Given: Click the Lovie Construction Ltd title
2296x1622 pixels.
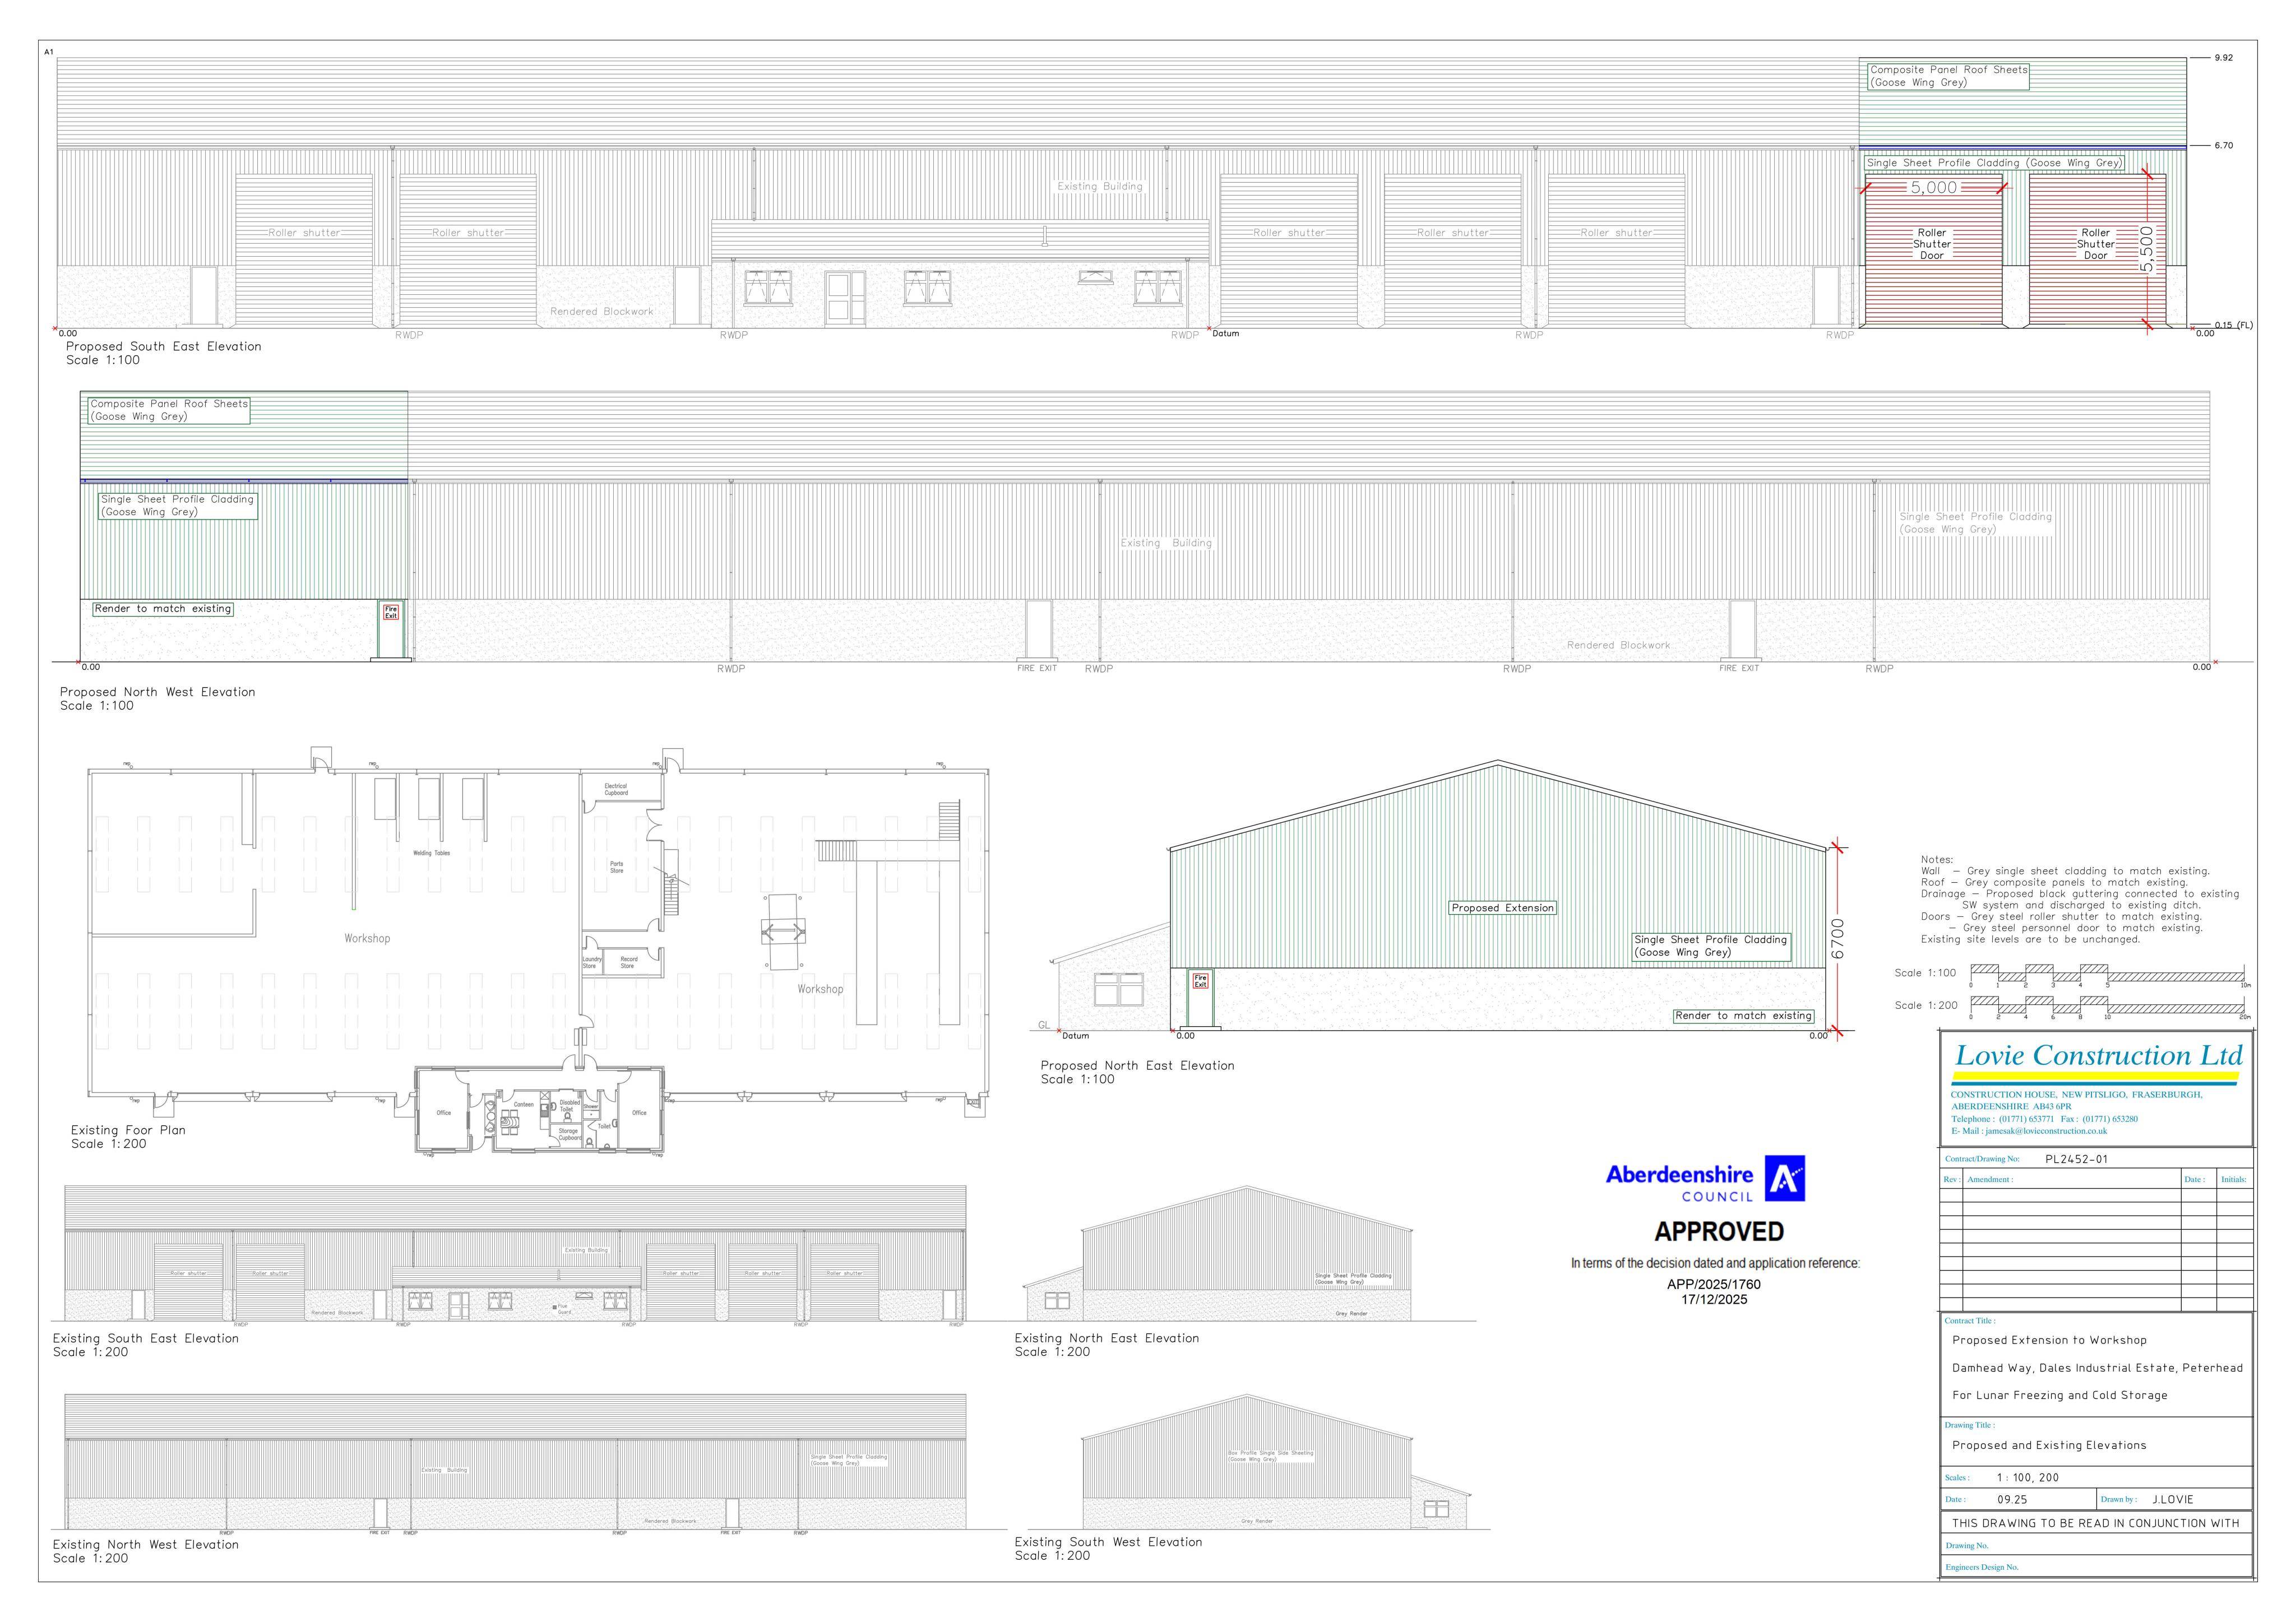Looking at the screenshot, I should point(2099,1056).
